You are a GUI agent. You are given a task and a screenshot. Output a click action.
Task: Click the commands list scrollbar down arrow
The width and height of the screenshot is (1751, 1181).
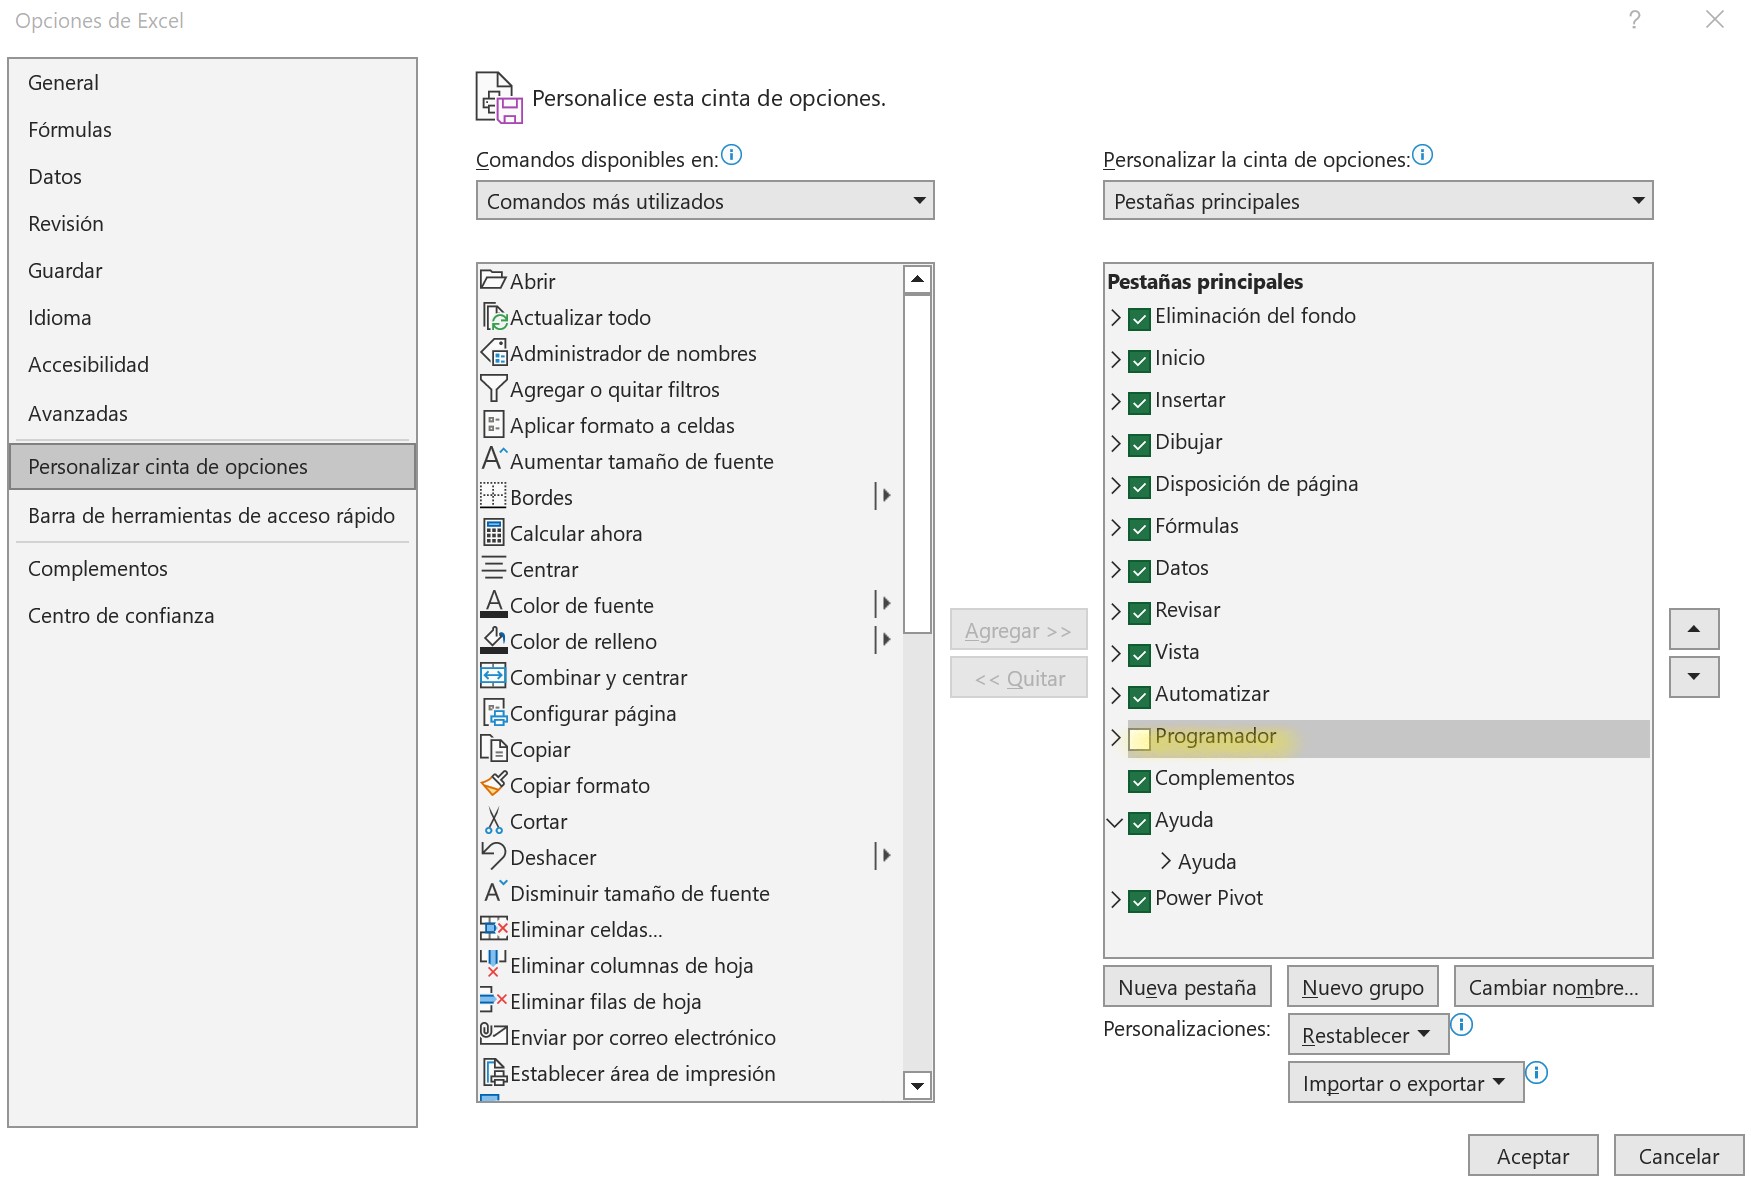[915, 1086]
